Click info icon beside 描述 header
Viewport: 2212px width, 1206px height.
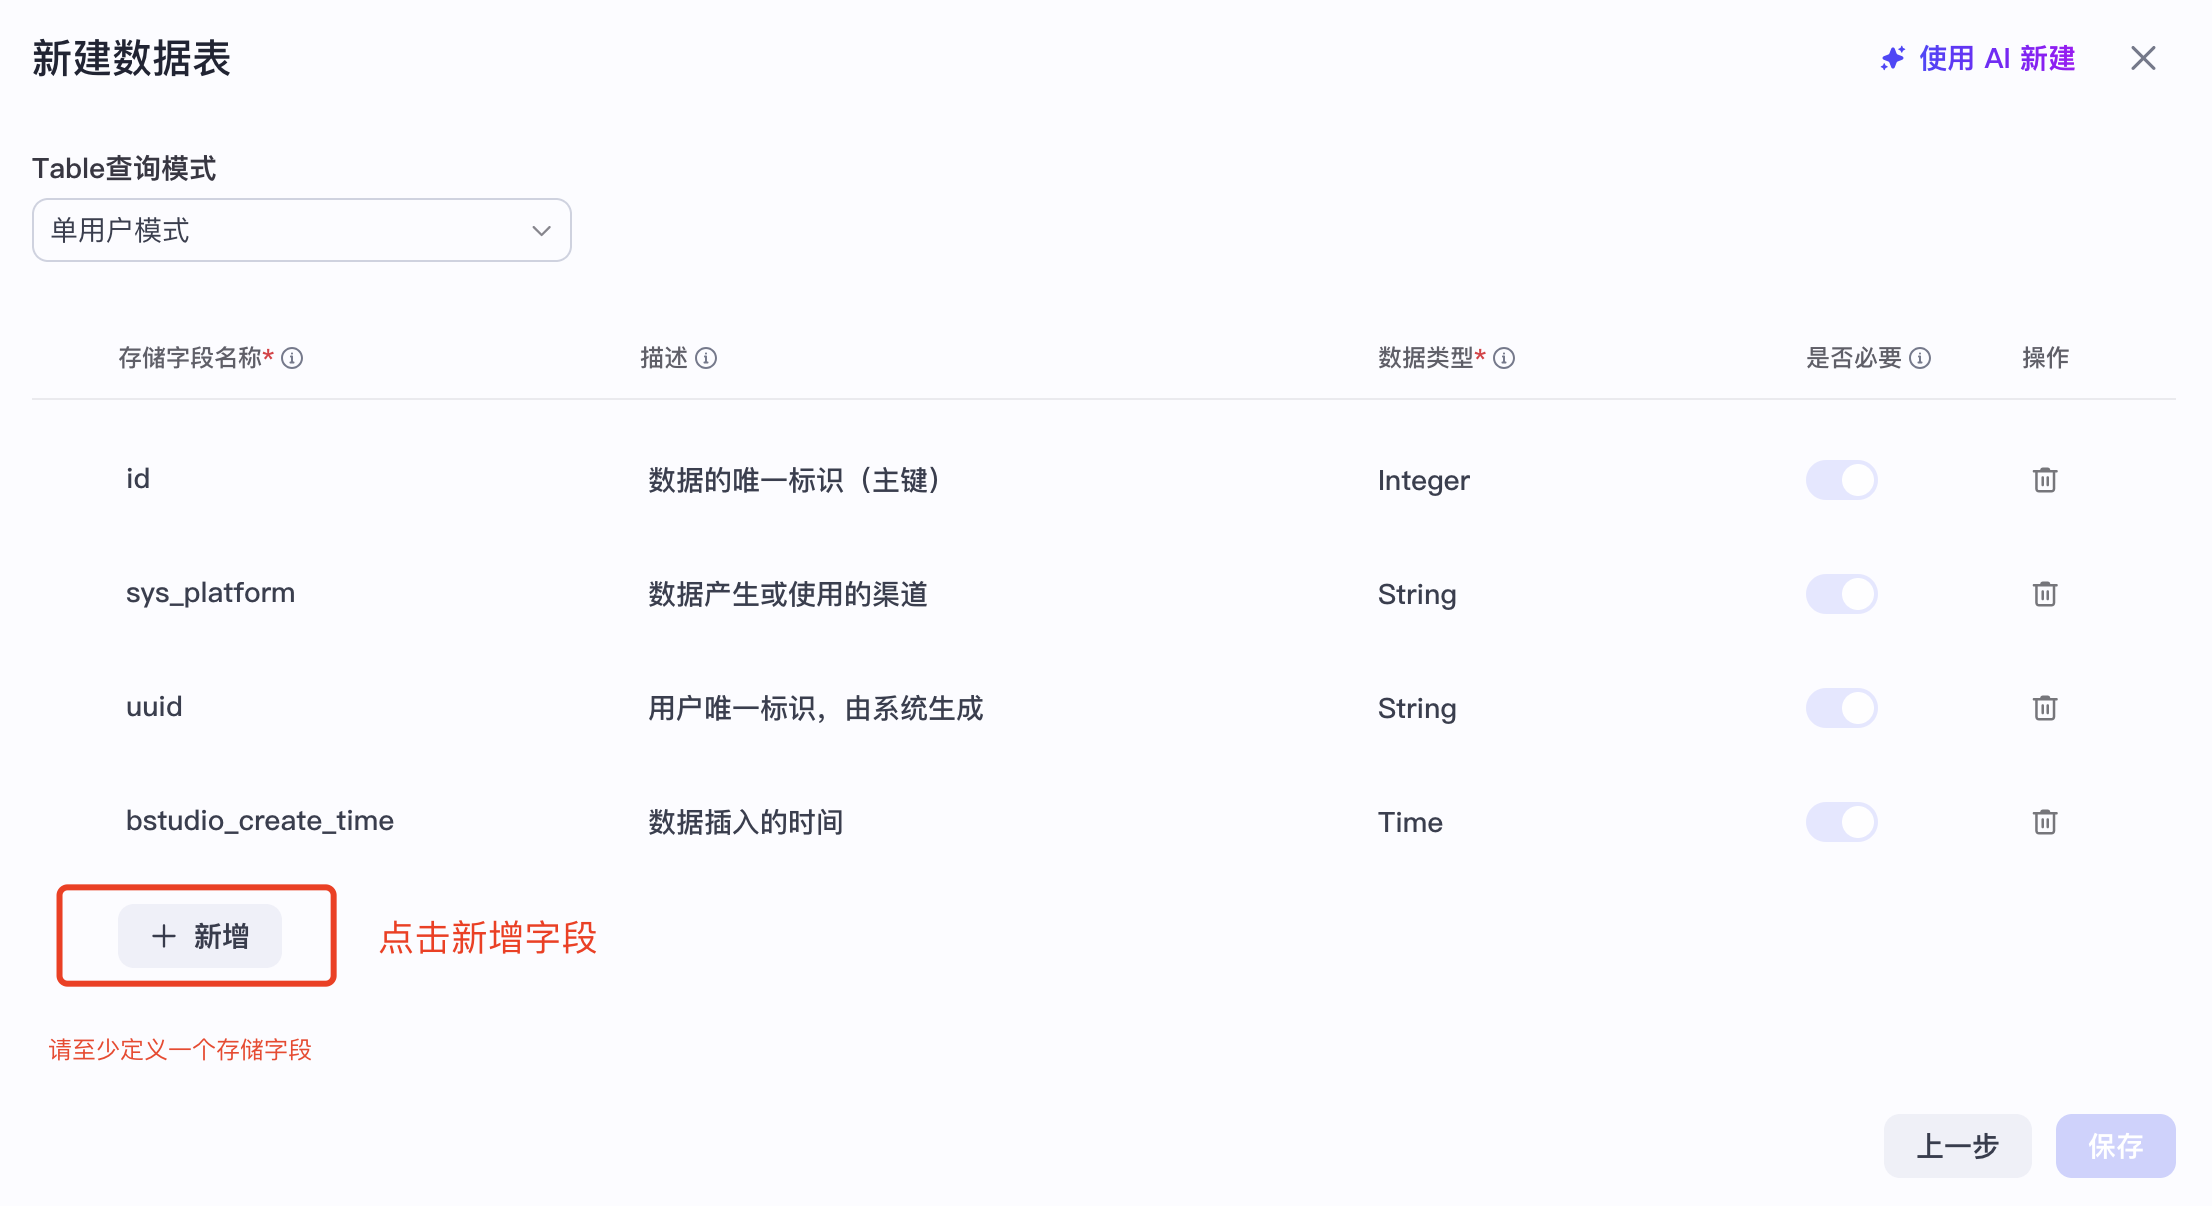pyautogui.click(x=706, y=358)
